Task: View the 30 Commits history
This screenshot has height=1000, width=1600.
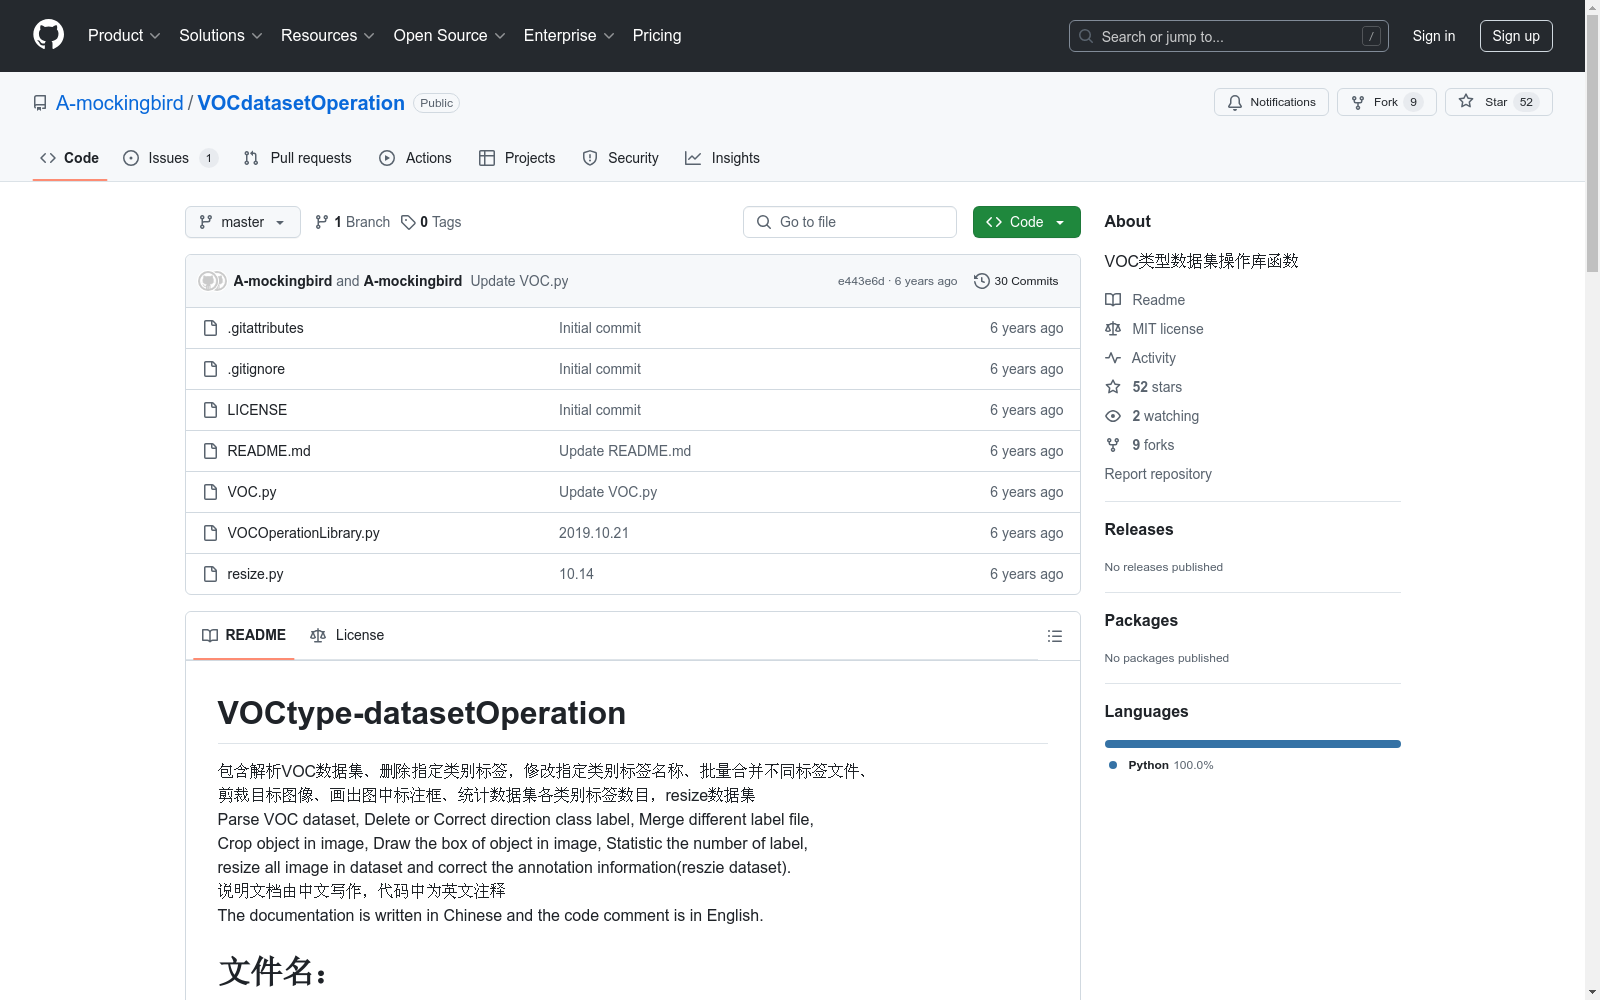Action: coord(1016,281)
